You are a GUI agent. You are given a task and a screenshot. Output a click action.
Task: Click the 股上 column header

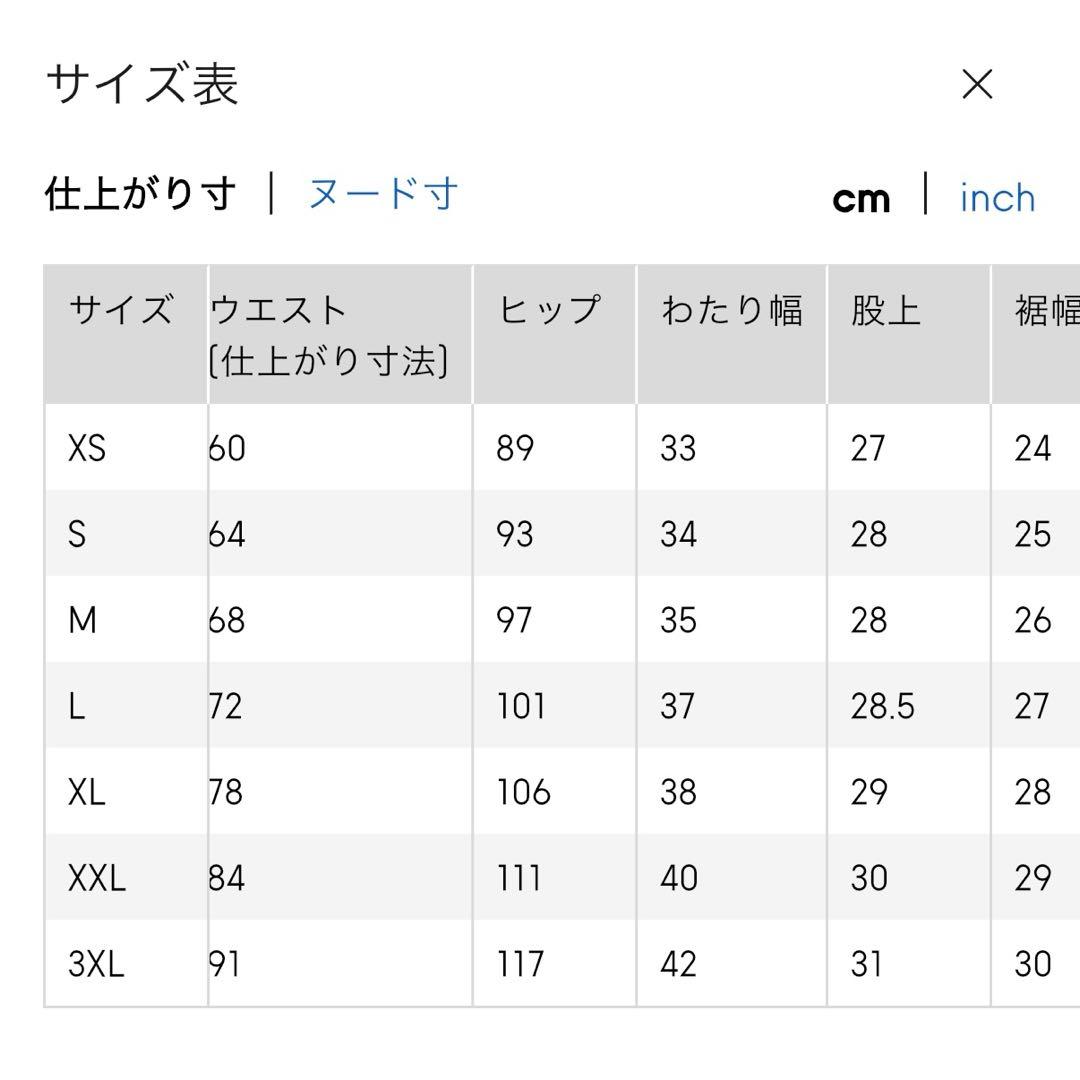(885, 310)
